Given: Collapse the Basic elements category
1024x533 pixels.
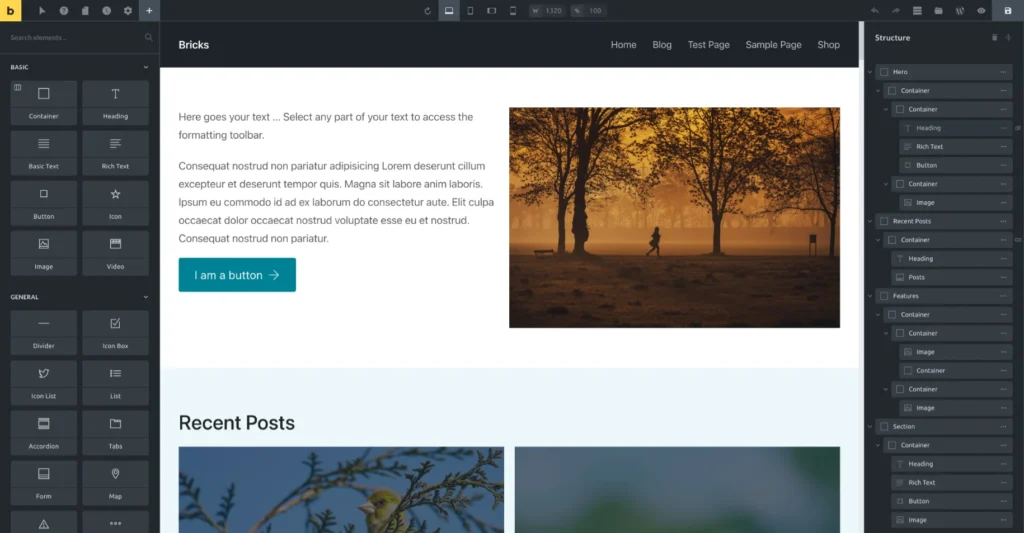Looking at the screenshot, I should click(146, 67).
